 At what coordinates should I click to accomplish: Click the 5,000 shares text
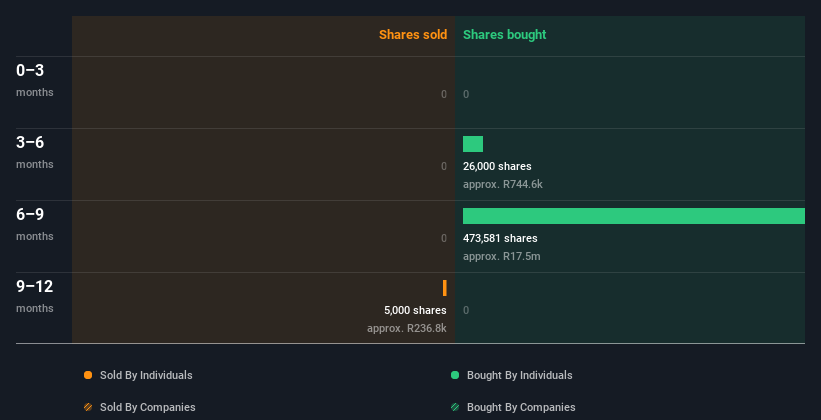[415, 310]
